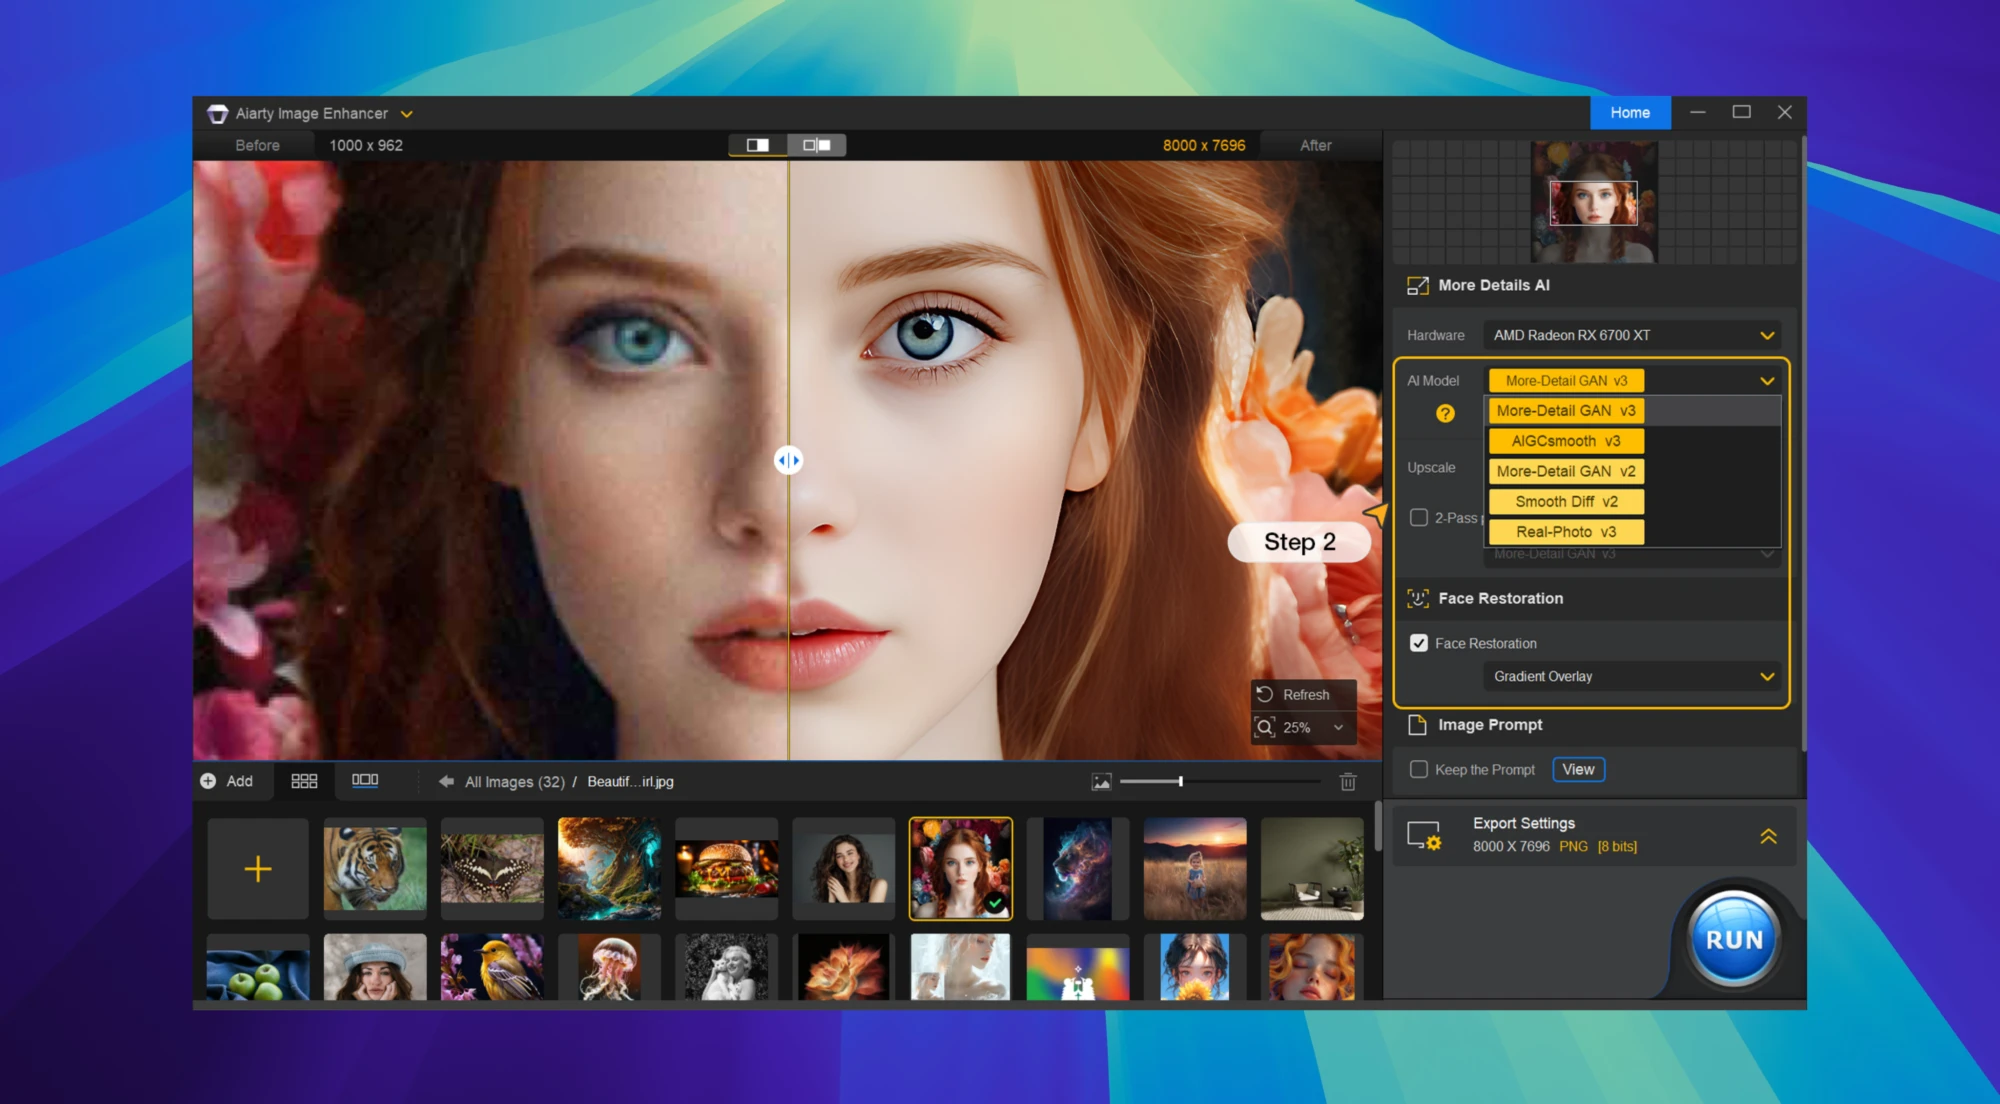
Task: Open the 25% zoom level dropdown
Action: click(1336, 727)
